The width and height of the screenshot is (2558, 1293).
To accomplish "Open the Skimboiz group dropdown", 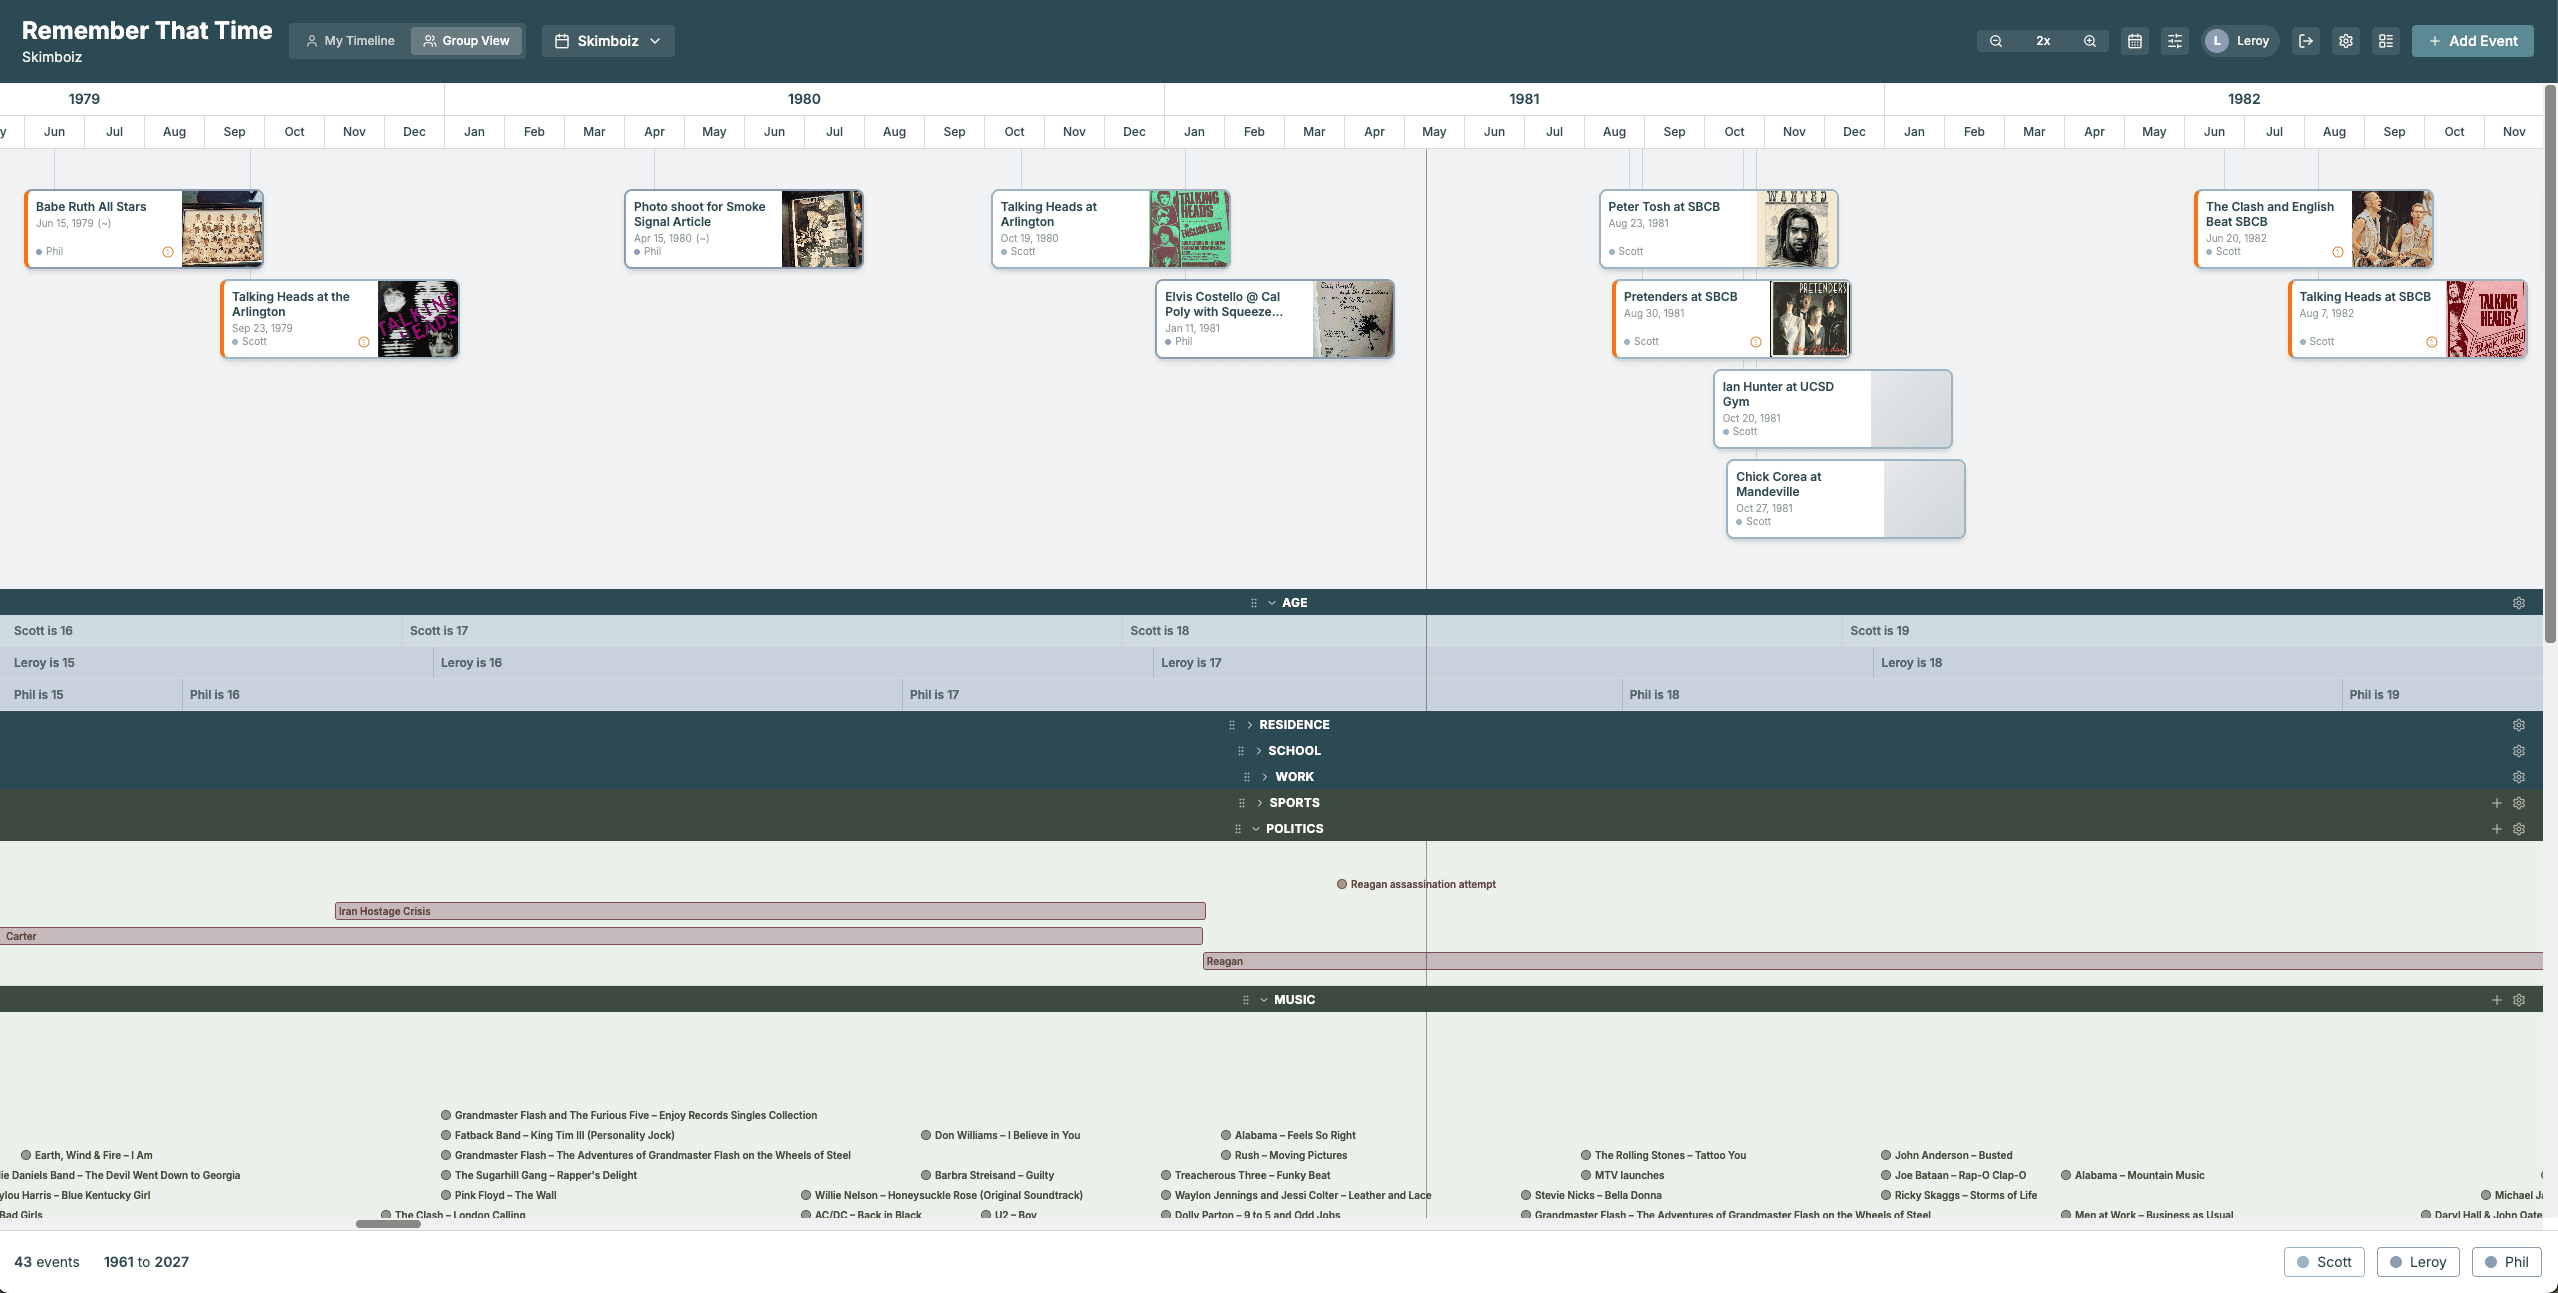I will click(606, 40).
